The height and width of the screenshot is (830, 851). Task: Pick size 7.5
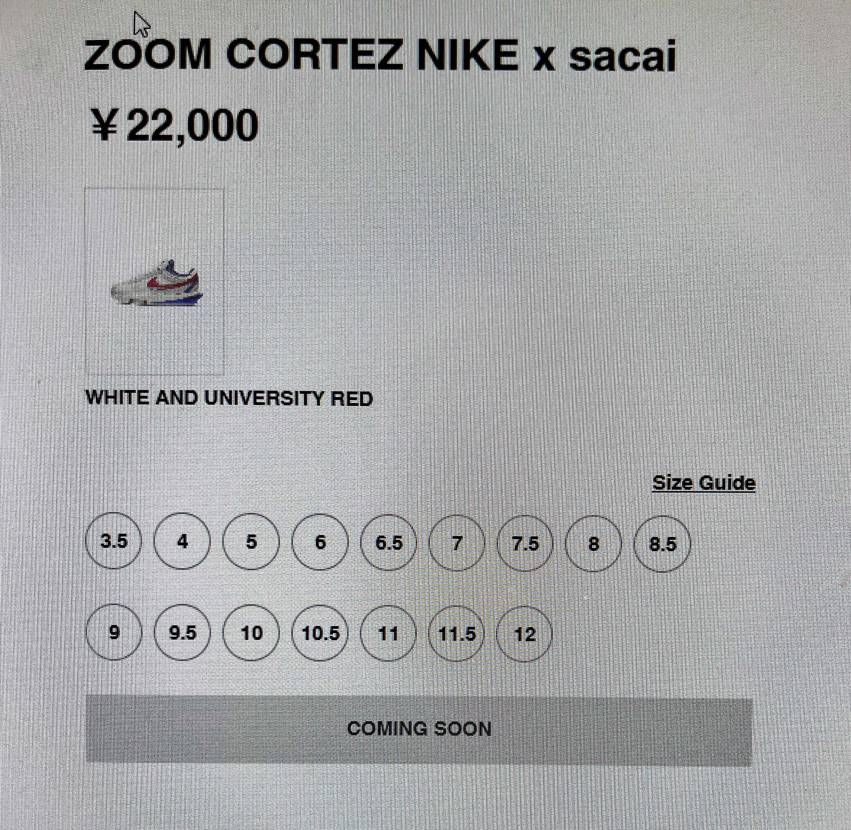(525, 543)
